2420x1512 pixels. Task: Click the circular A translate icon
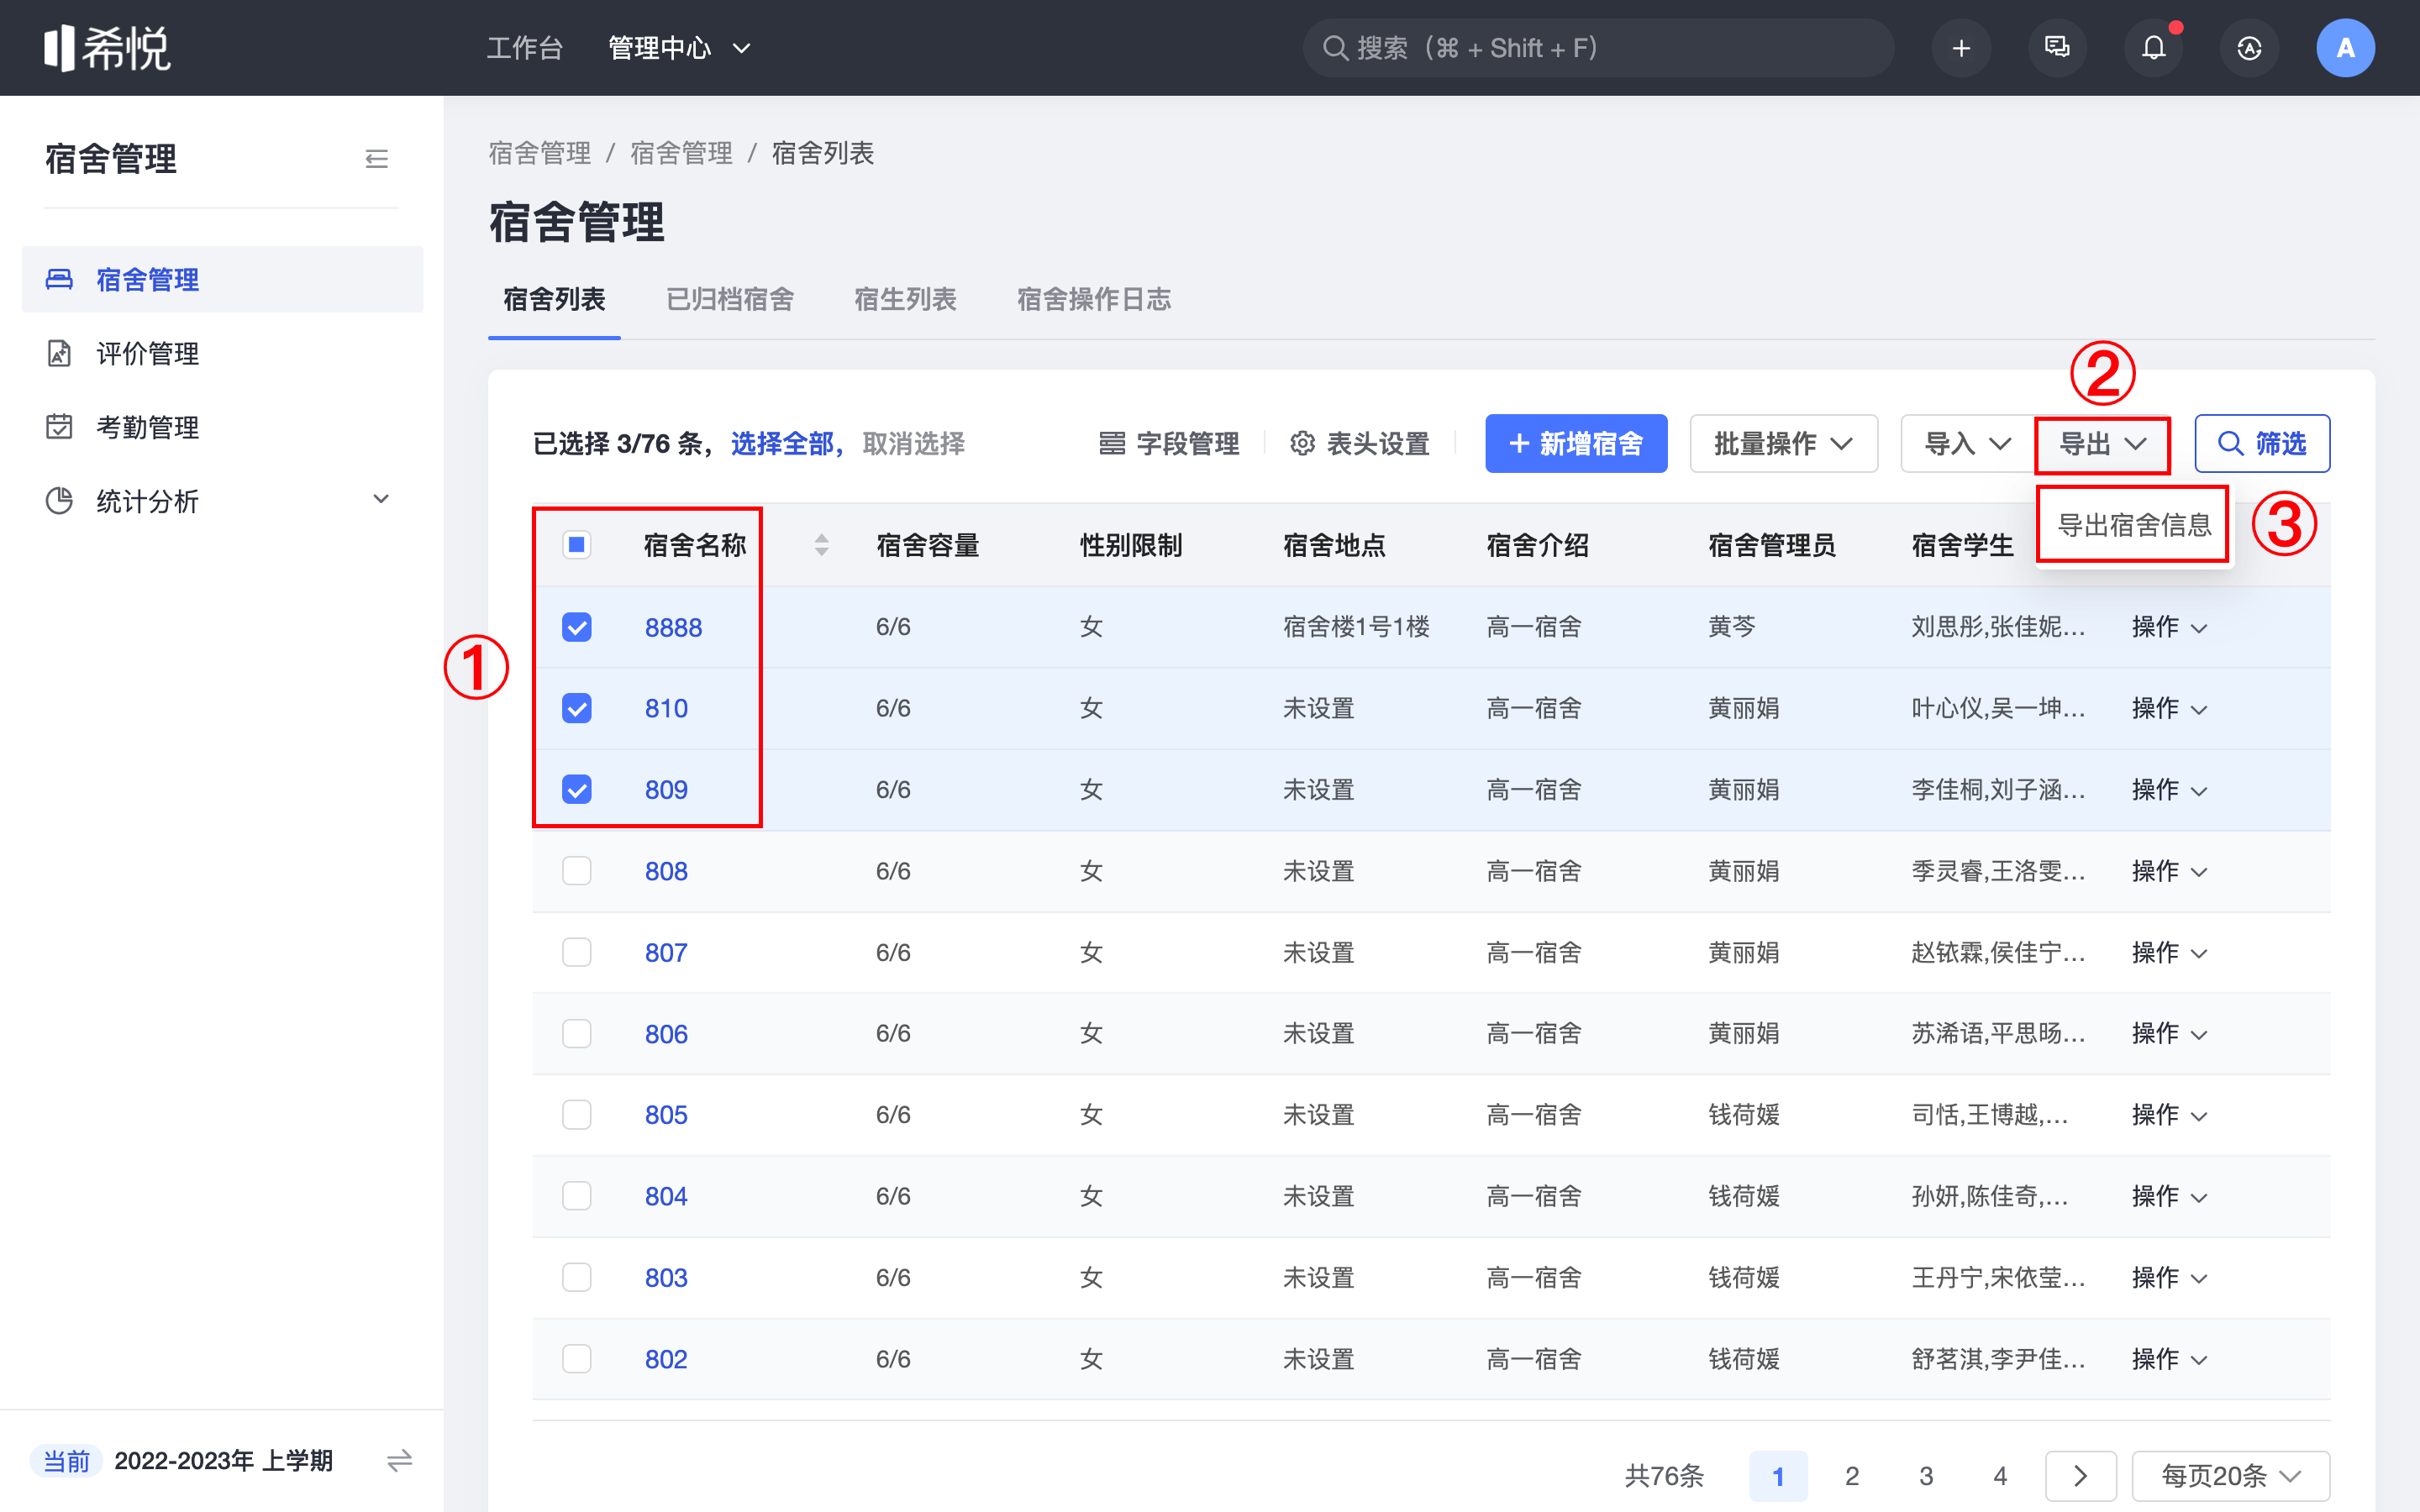coord(2249,48)
